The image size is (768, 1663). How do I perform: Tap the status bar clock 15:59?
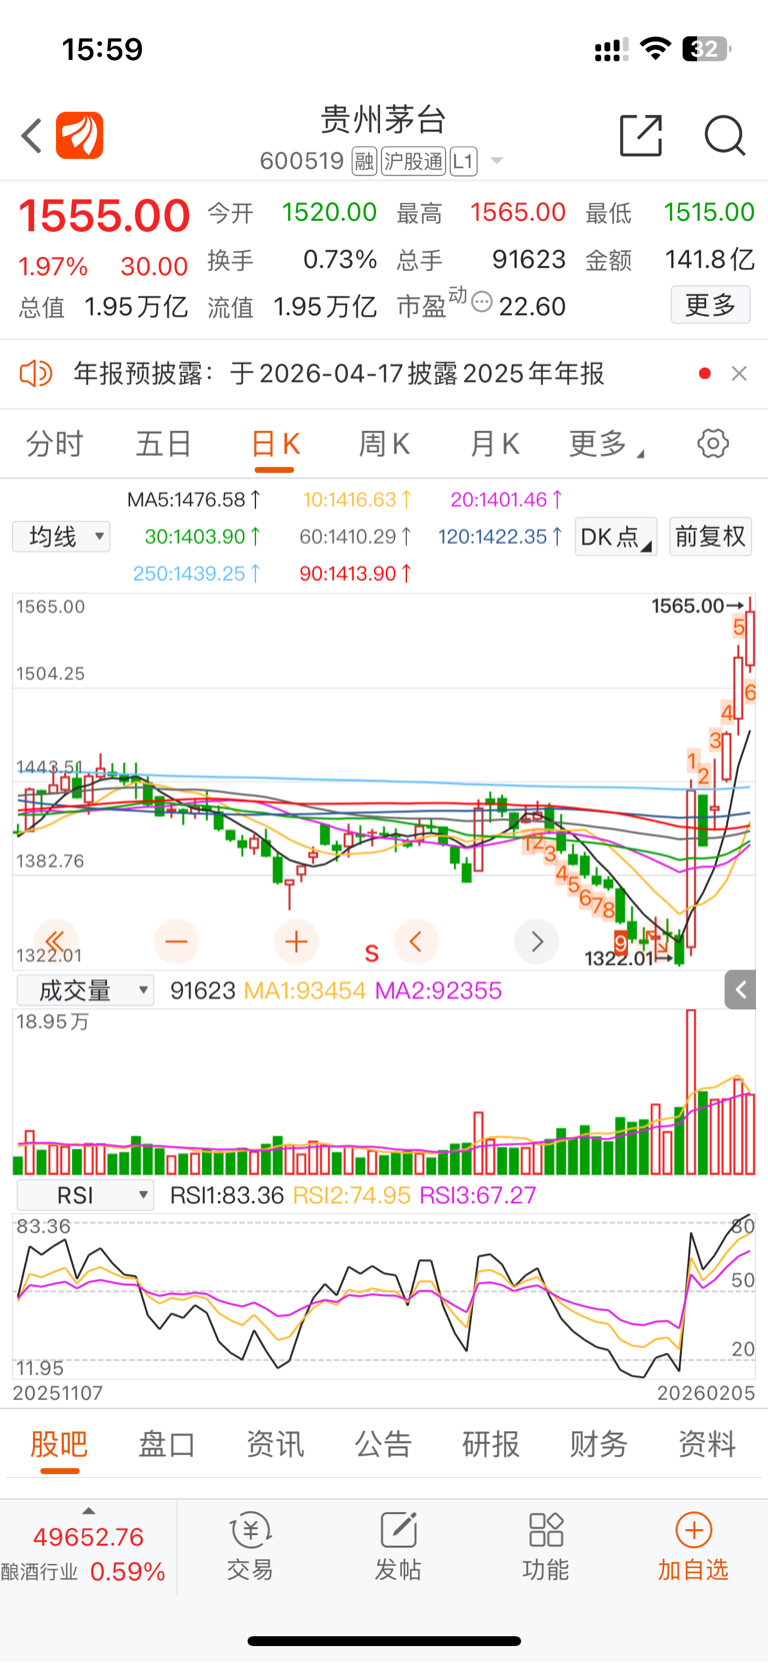coord(102,49)
